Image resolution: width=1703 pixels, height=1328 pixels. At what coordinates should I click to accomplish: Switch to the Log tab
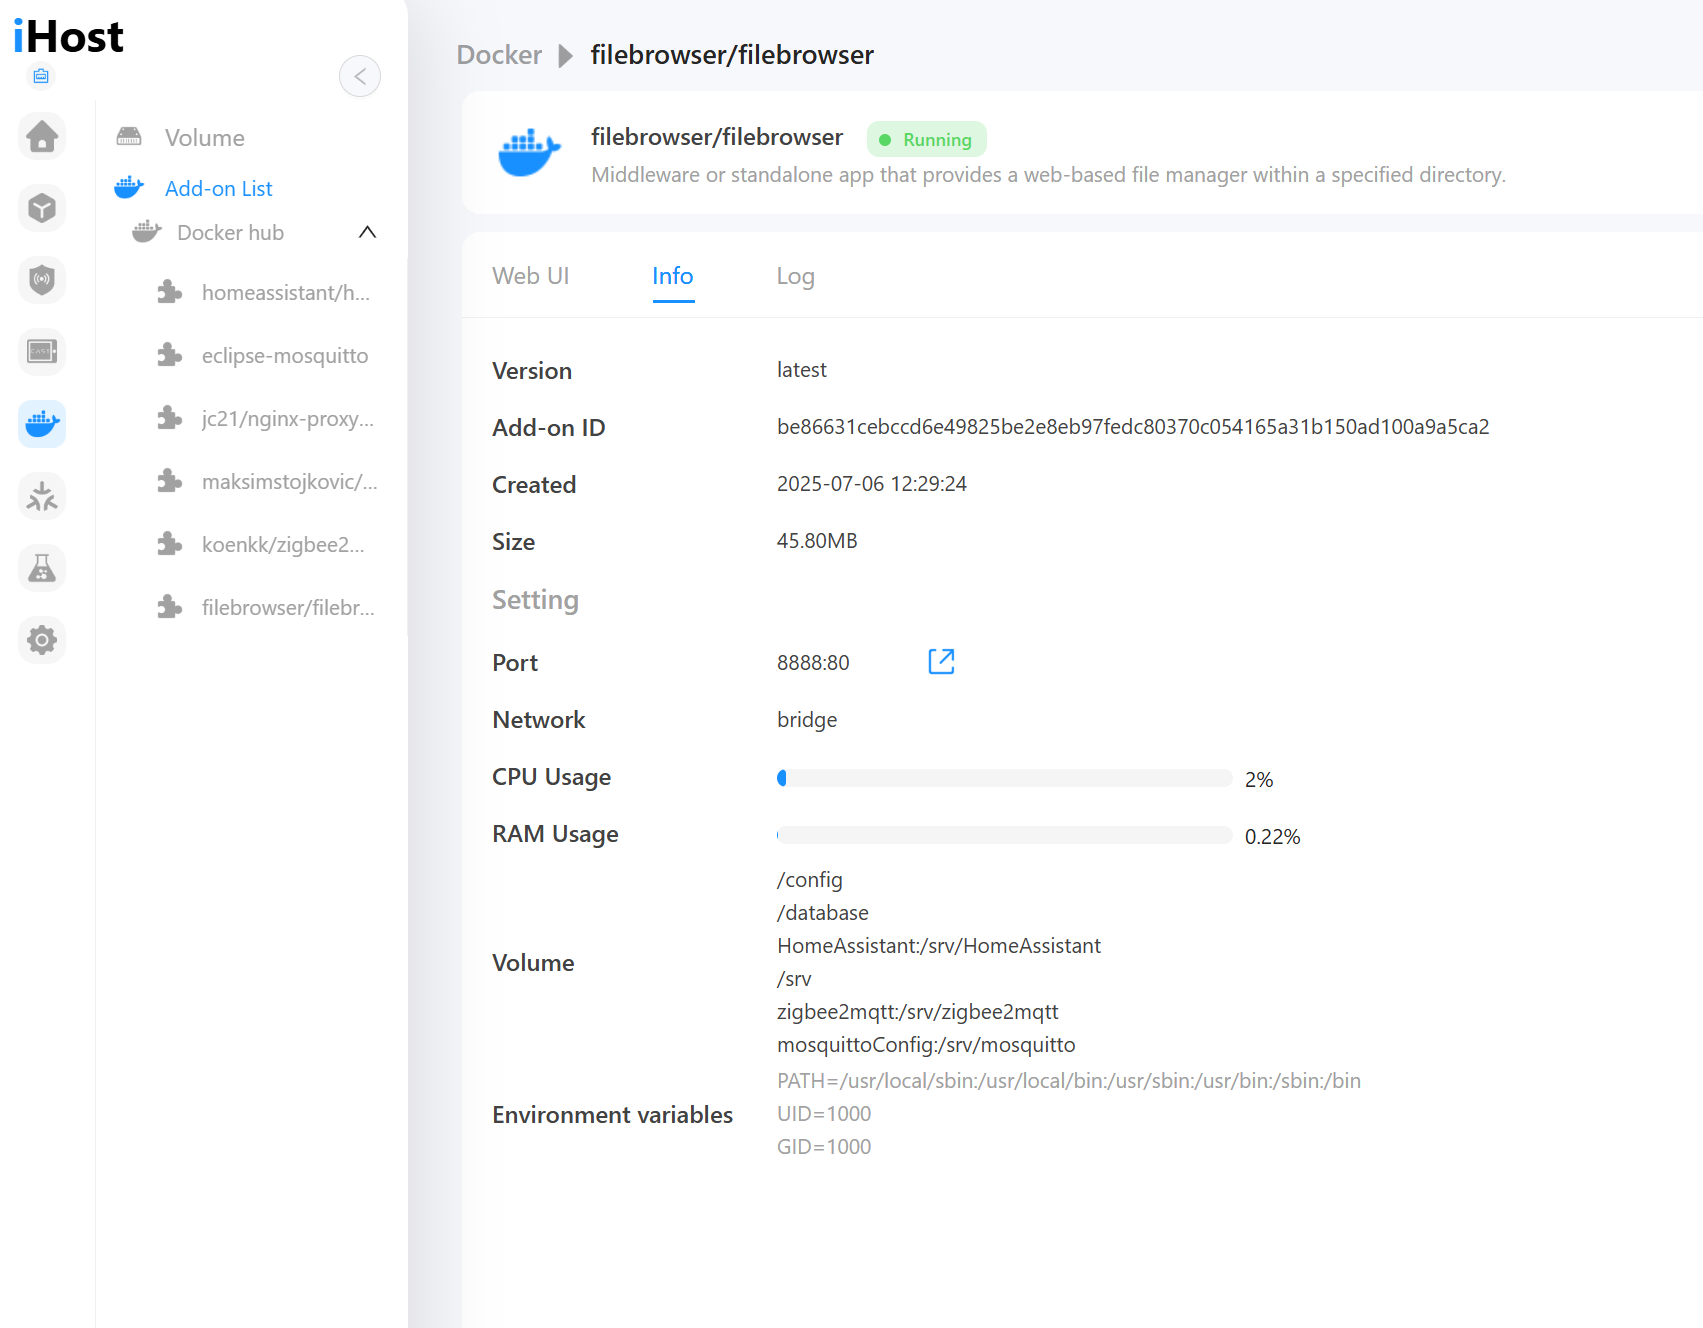coord(795,276)
